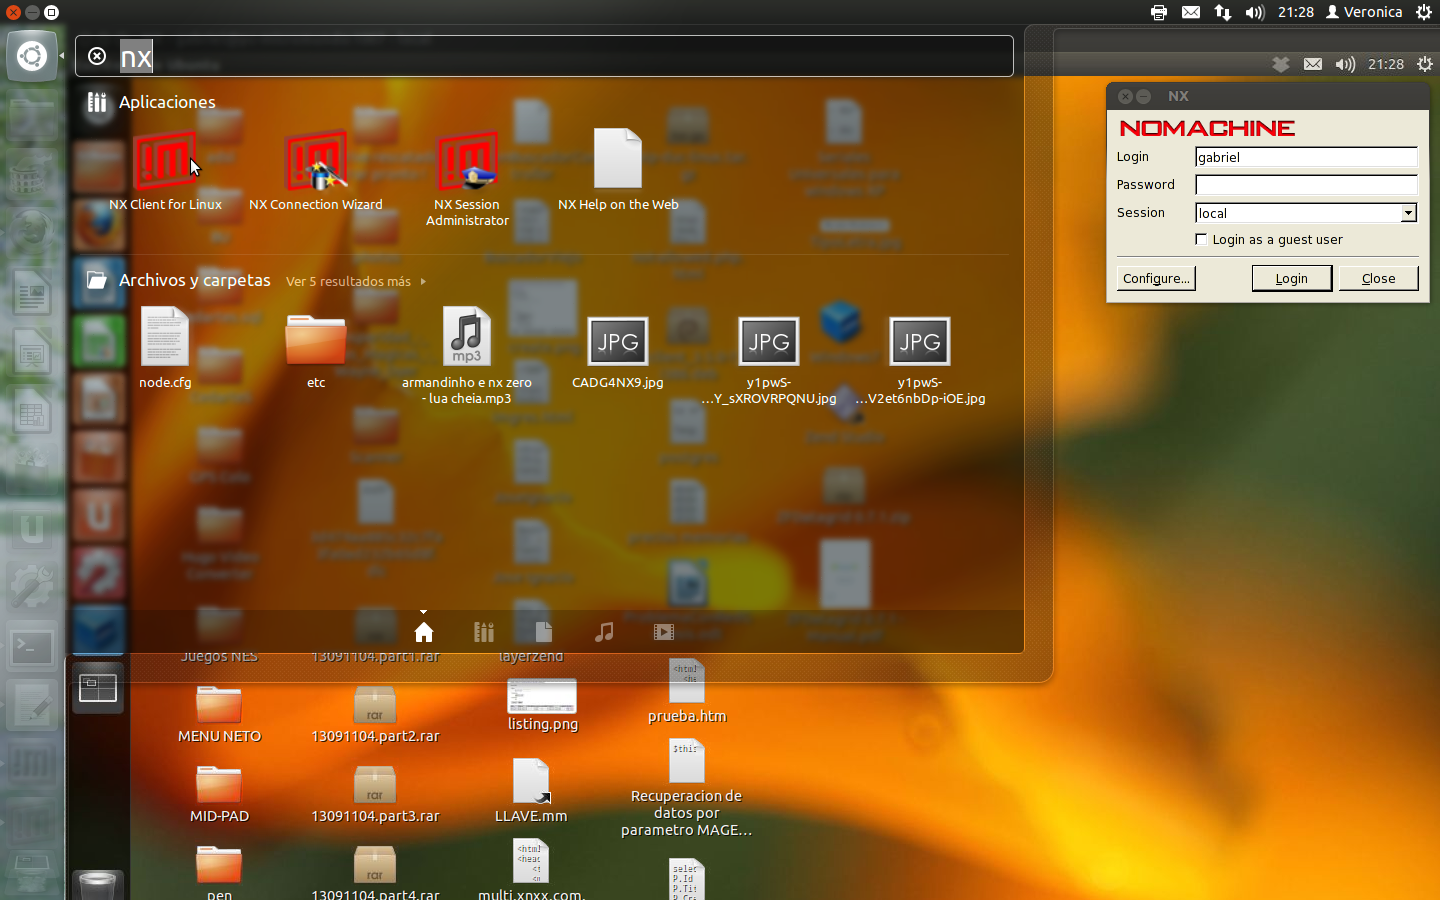Open the CADG4NX9.jpg thumbnail
The height and width of the screenshot is (900, 1440).
617,341
